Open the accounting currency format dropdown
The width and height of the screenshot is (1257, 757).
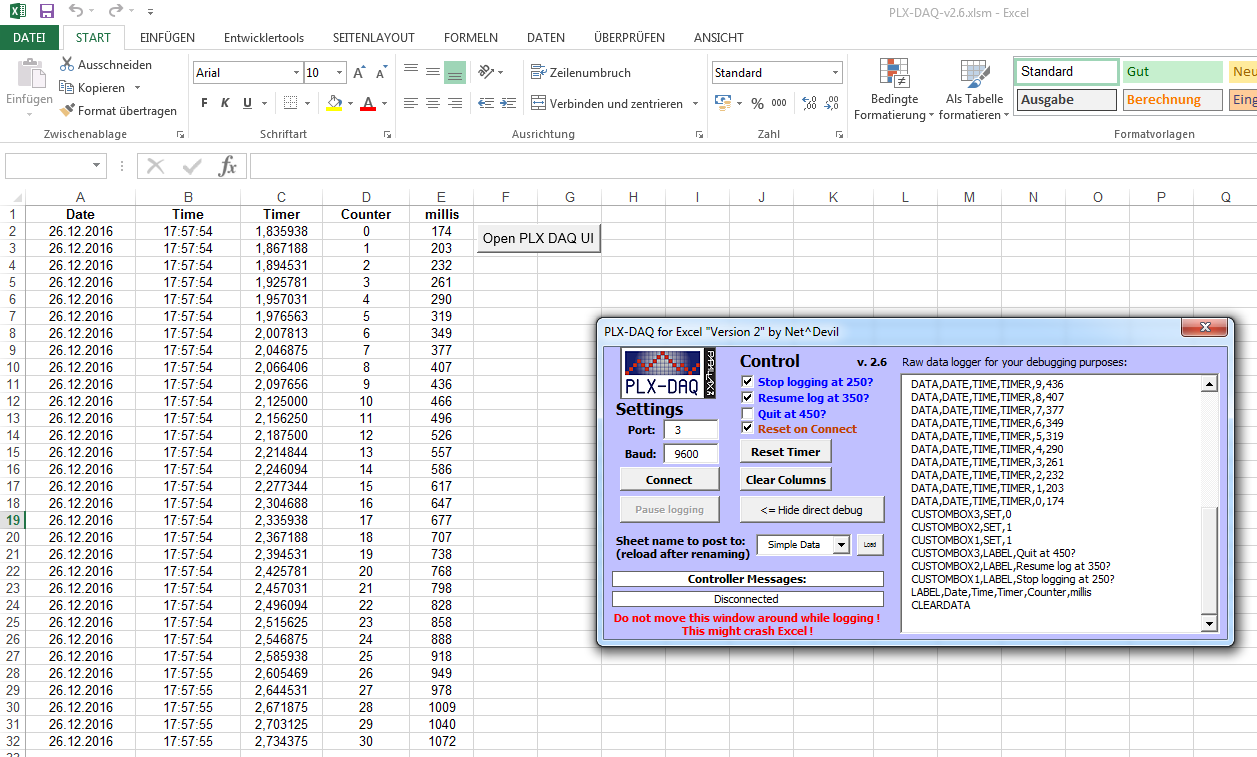[x=740, y=103]
